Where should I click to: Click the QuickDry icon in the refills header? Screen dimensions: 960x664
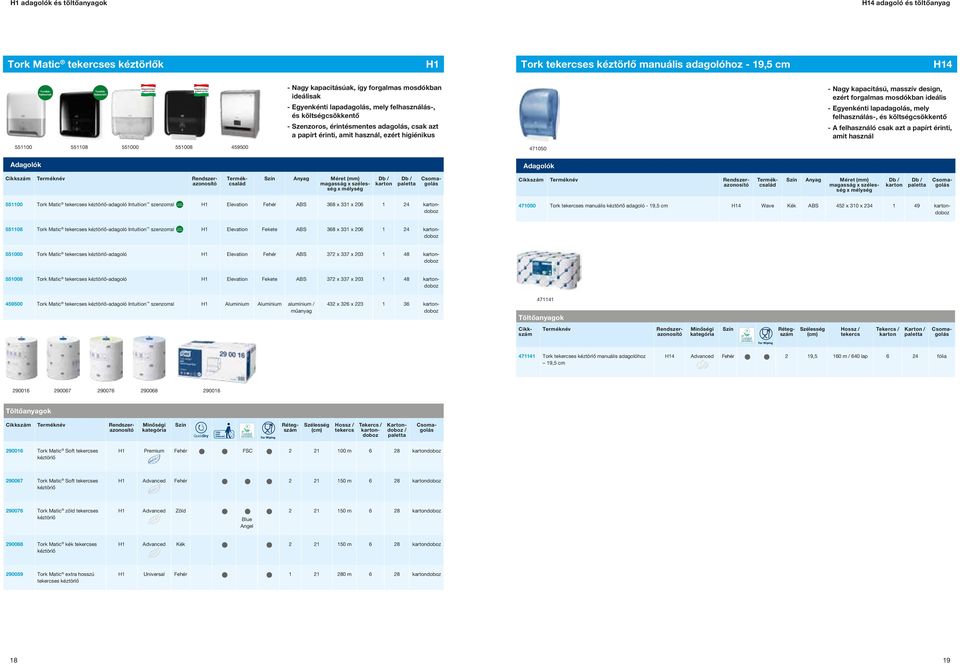pyautogui.click(x=201, y=429)
